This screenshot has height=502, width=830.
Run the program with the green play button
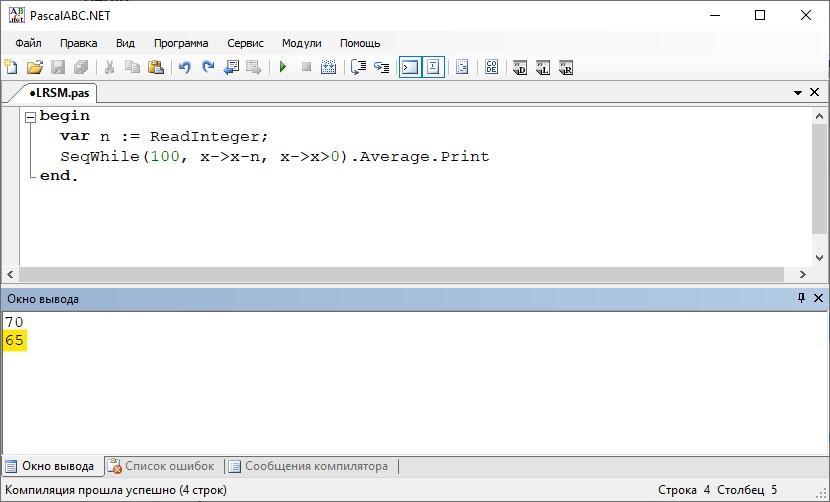click(x=283, y=67)
